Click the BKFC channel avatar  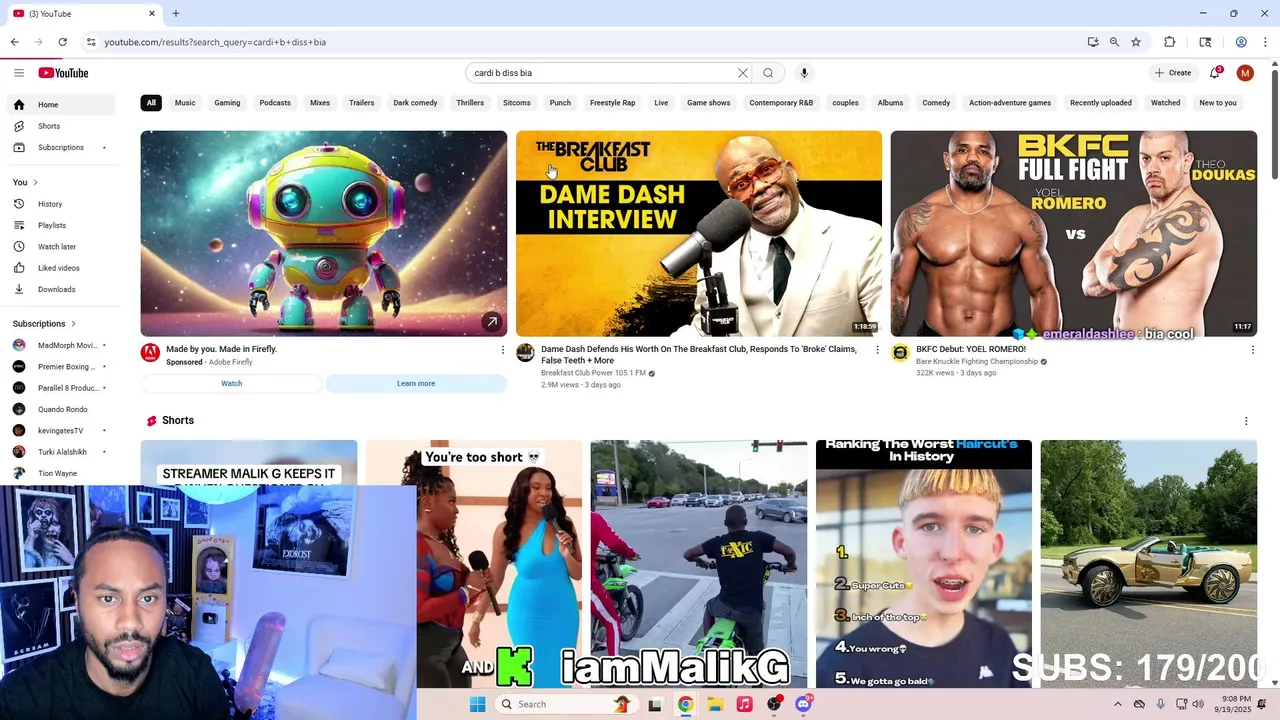(x=900, y=352)
